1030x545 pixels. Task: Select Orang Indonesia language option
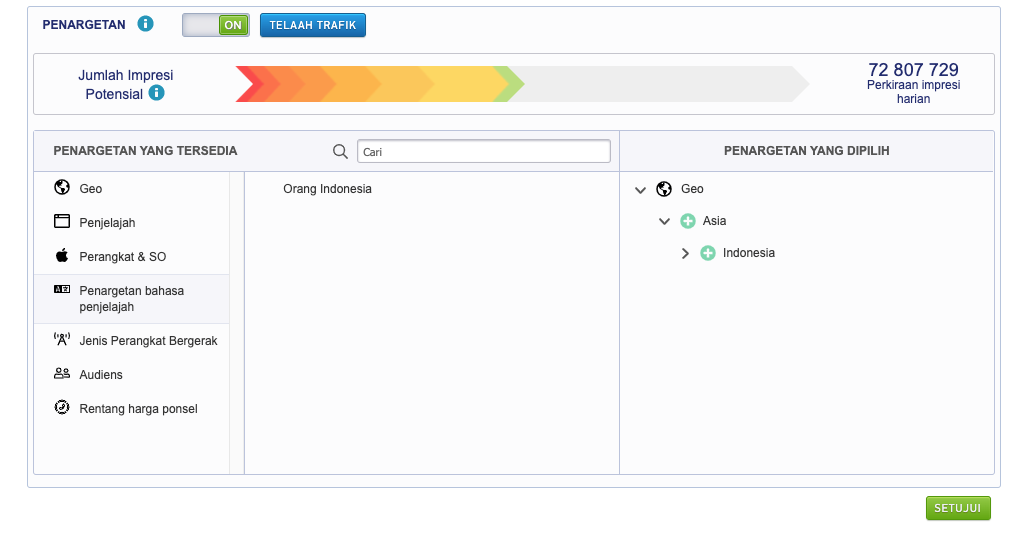click(327, 189)
